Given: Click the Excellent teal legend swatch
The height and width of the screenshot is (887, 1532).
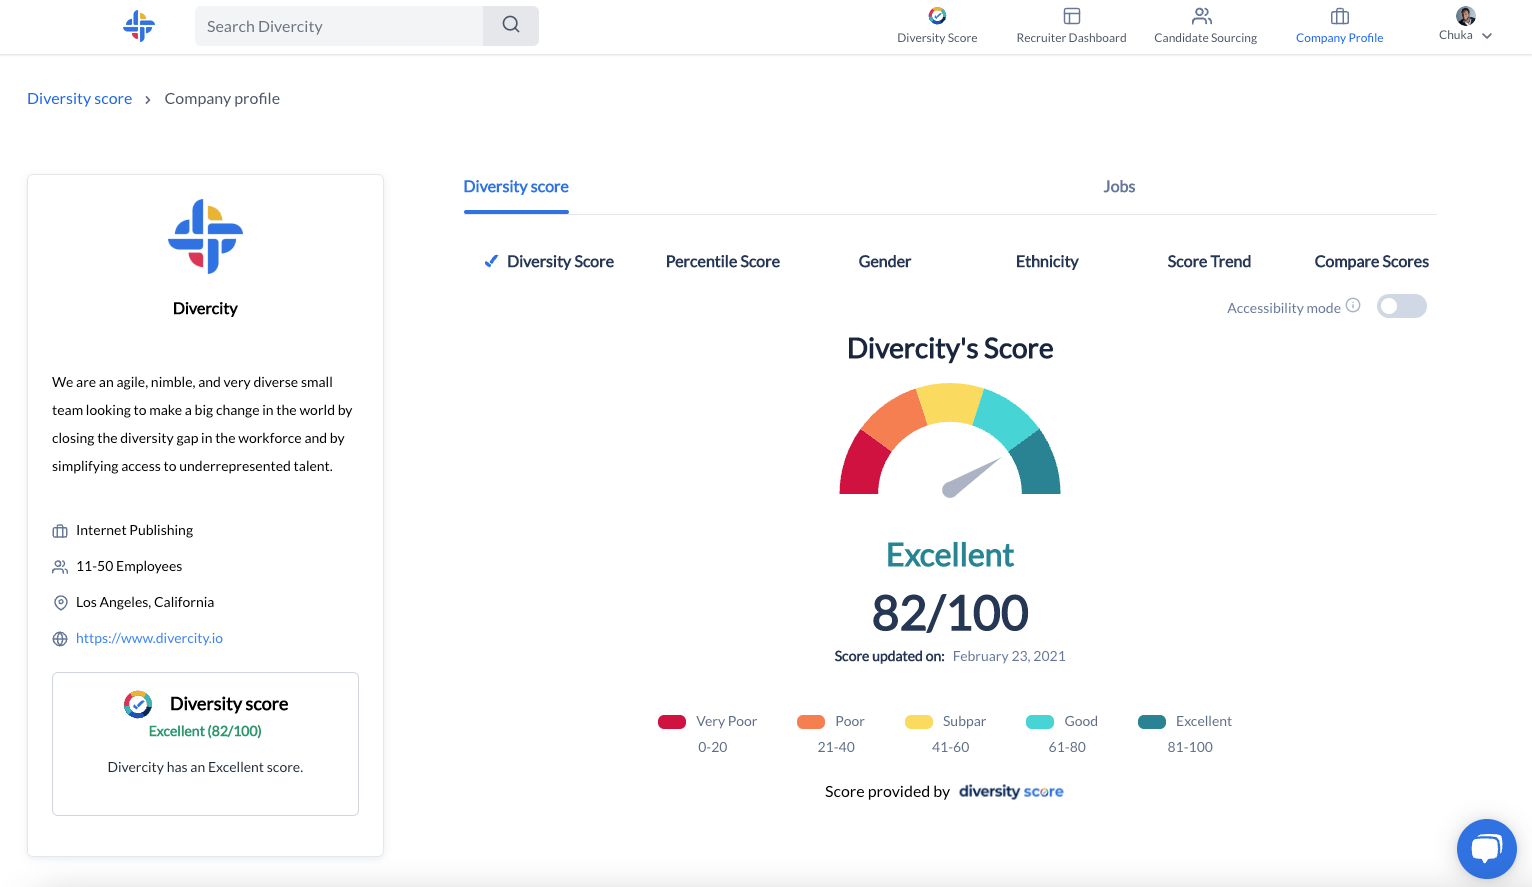Looking at the screenshot, I should 1152,722.
